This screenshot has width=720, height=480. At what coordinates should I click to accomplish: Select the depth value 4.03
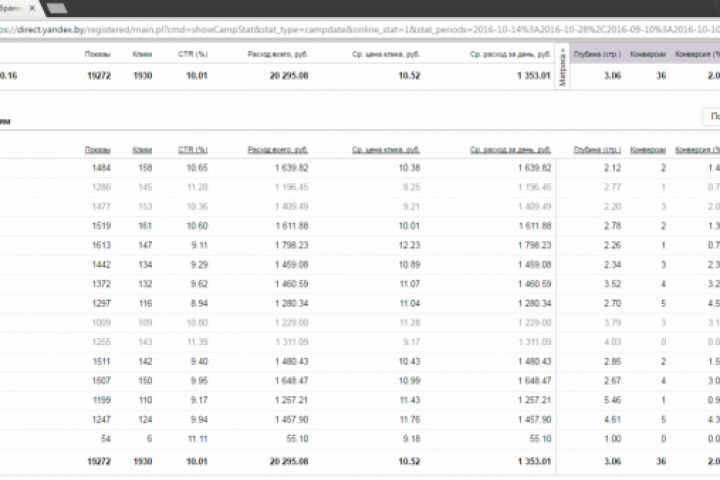[x=613, y=342]
